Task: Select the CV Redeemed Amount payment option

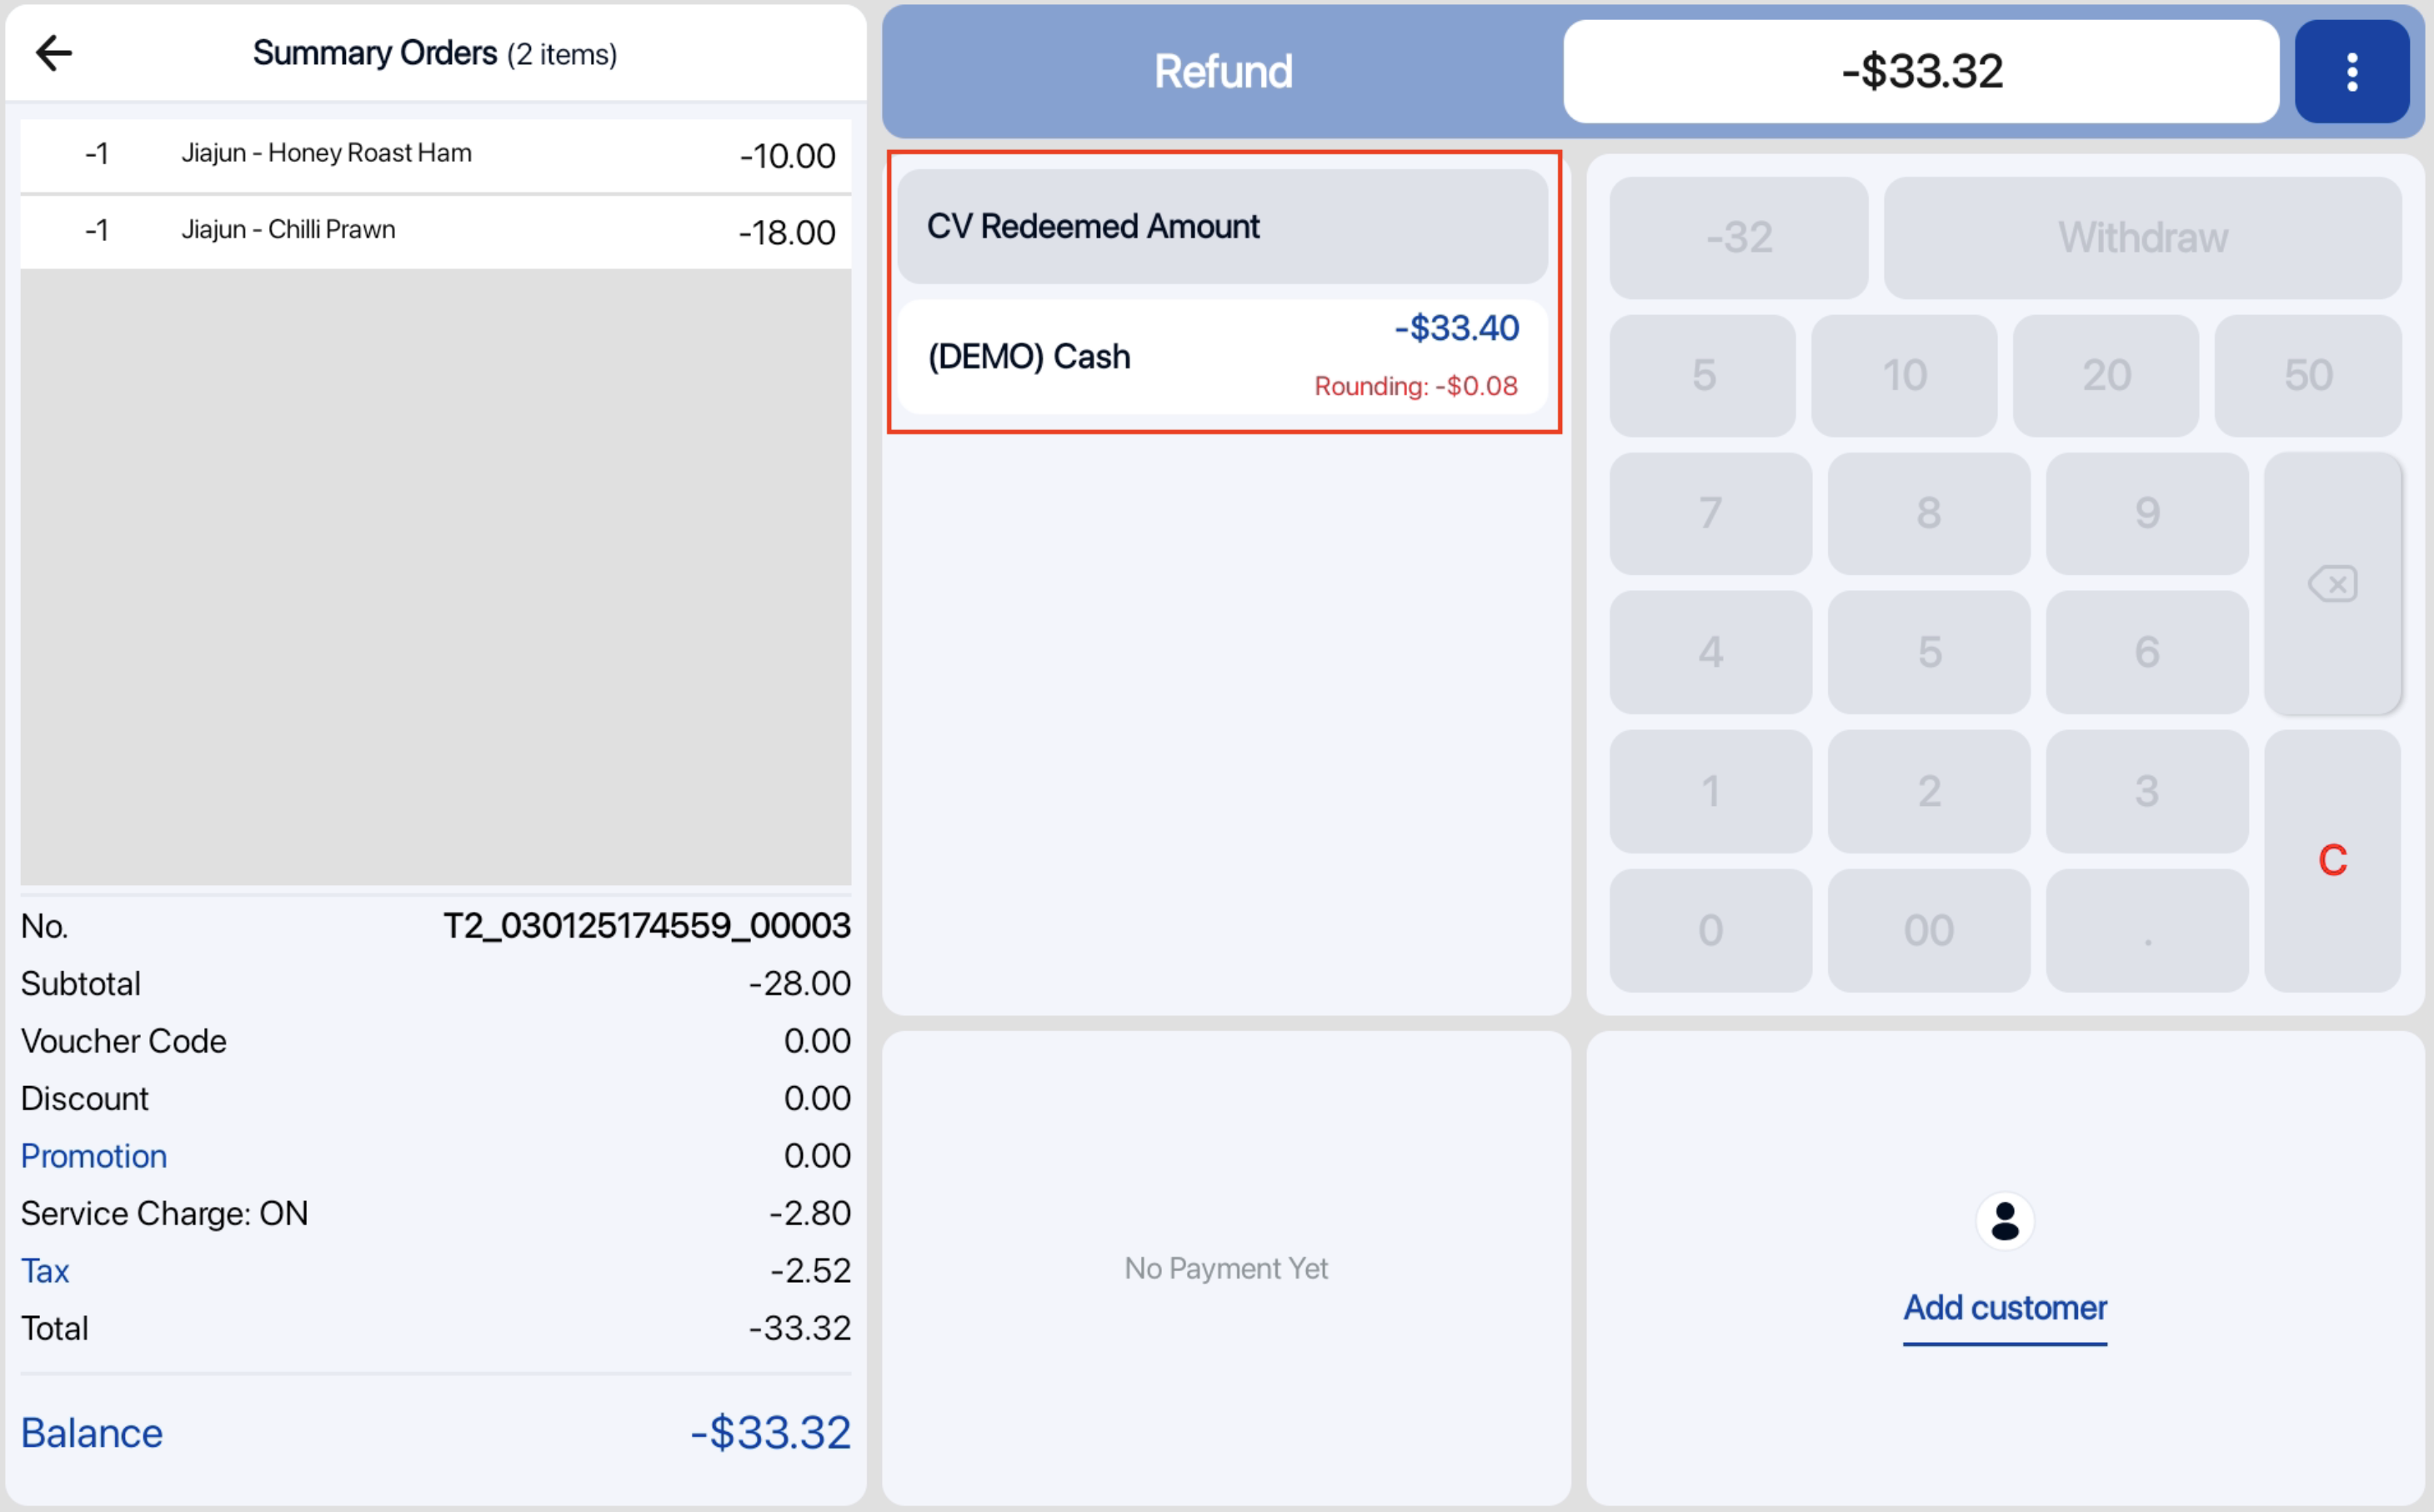Action: tap(1222, 227)
